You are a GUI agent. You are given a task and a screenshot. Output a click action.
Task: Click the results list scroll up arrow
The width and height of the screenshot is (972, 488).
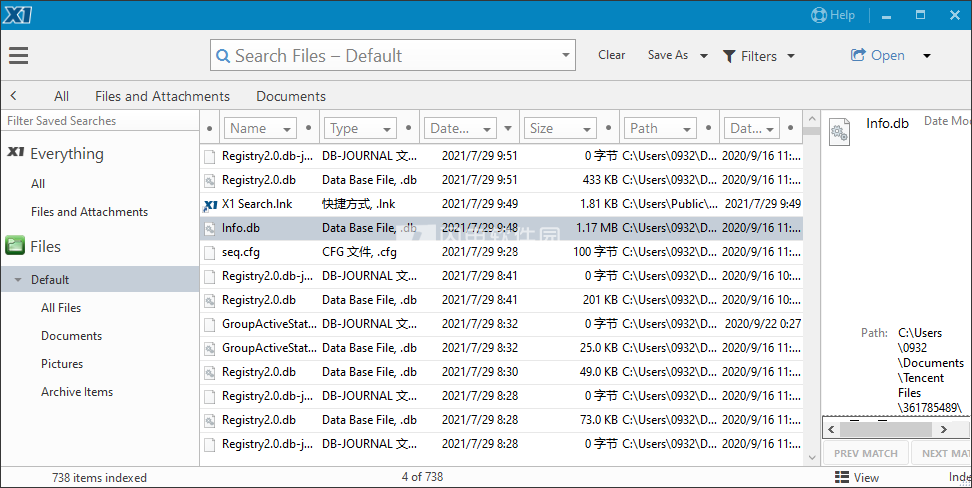click(812, 118)
